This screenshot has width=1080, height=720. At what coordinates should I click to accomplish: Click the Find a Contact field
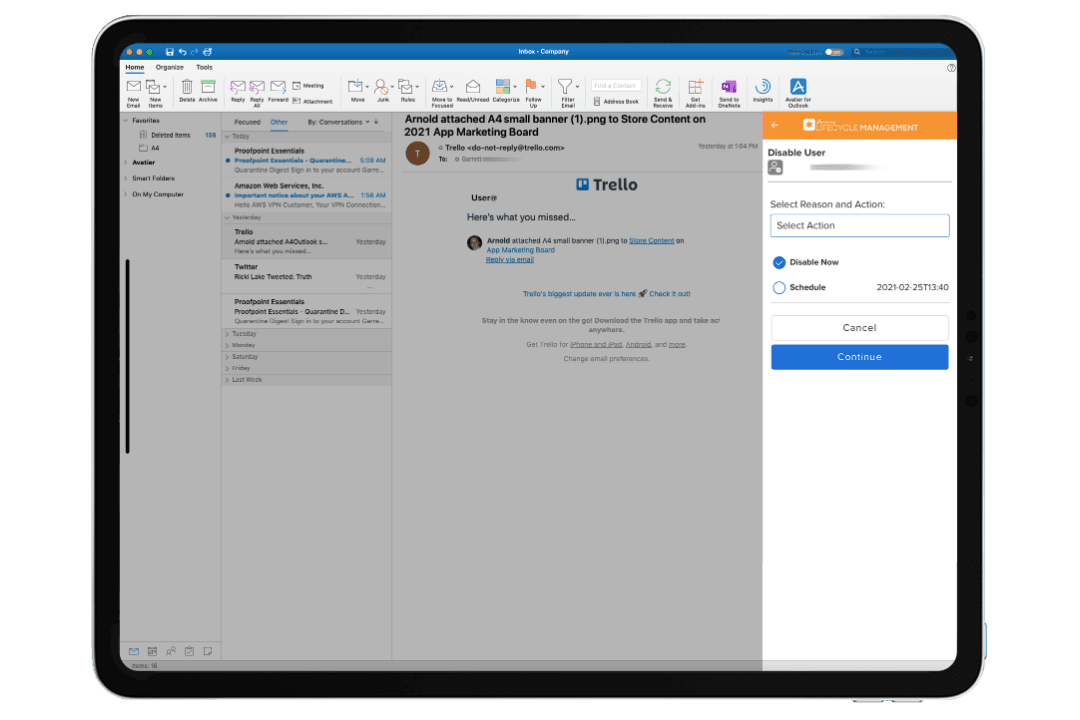616,86
